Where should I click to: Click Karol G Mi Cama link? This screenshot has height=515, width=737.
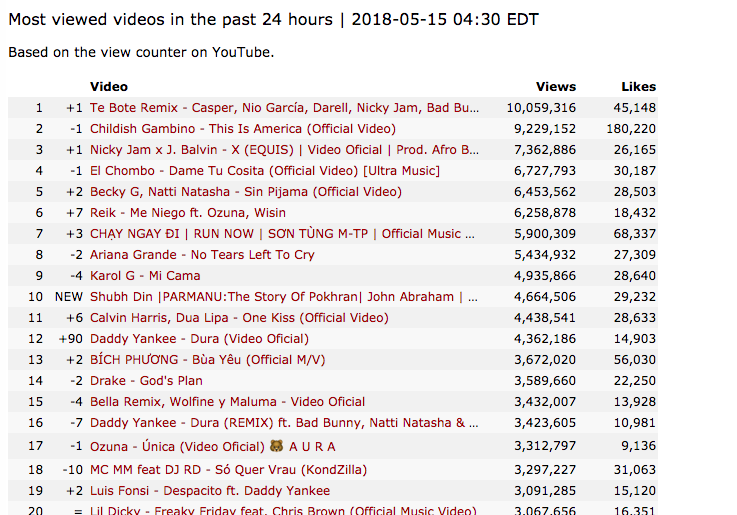pos(145,276)
